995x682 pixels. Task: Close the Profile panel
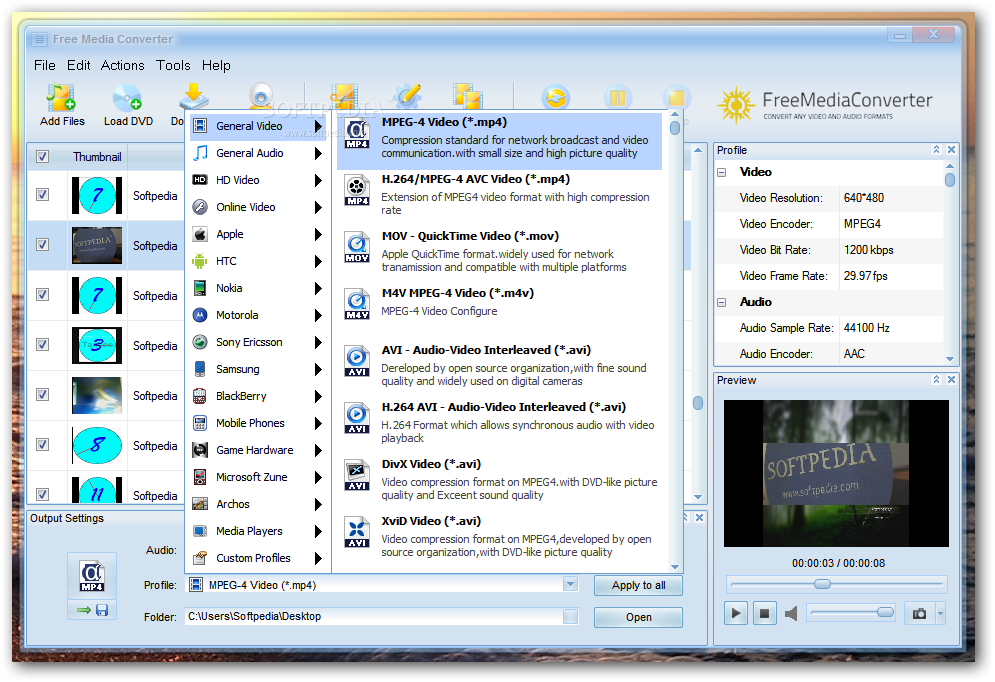(951, 150)
